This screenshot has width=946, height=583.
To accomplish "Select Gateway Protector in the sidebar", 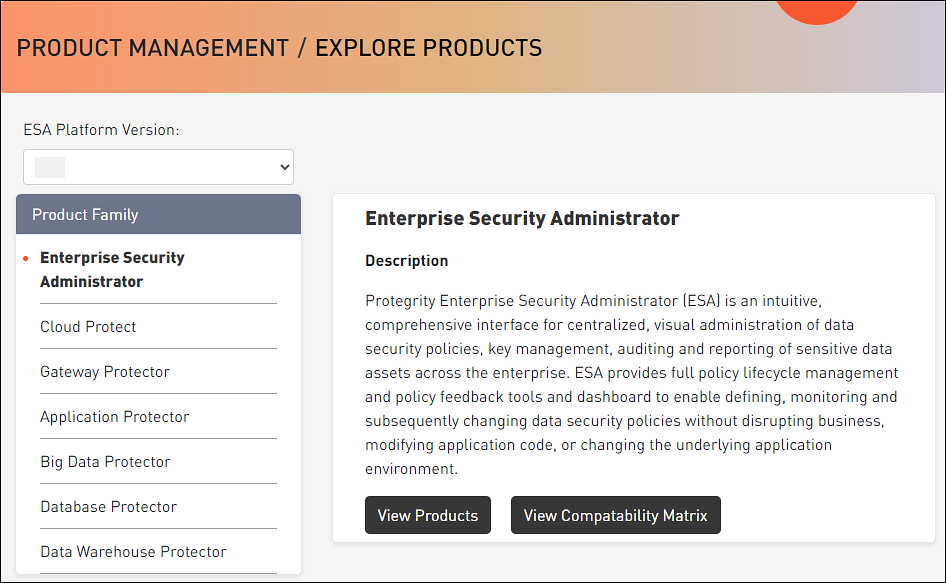I will pos(104,371).
